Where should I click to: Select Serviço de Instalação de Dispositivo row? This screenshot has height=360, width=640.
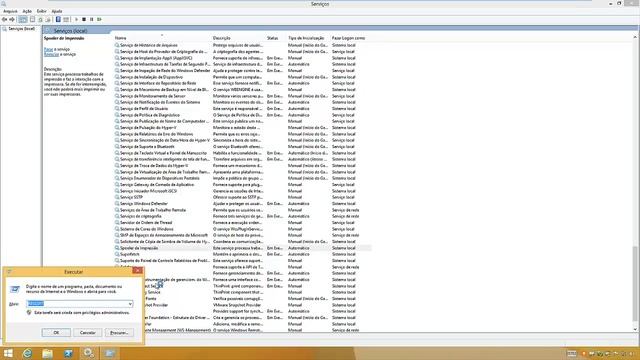(x=242, y=77)
